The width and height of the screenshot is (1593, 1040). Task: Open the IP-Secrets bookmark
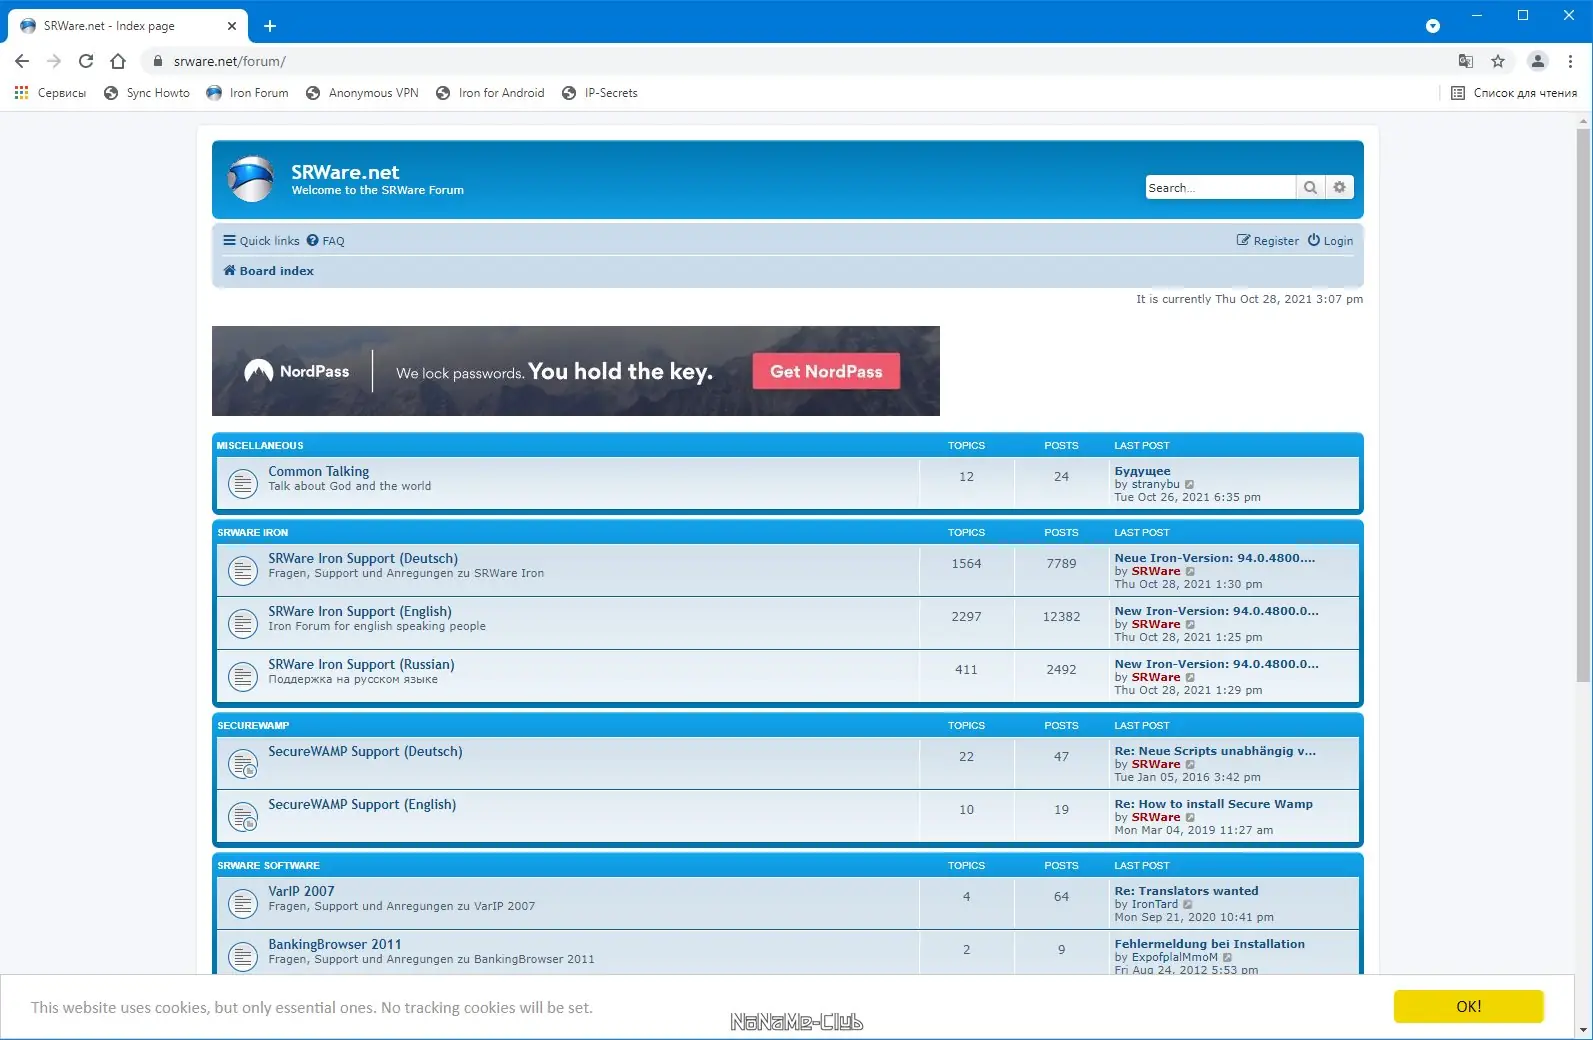[x=600, y=93]
